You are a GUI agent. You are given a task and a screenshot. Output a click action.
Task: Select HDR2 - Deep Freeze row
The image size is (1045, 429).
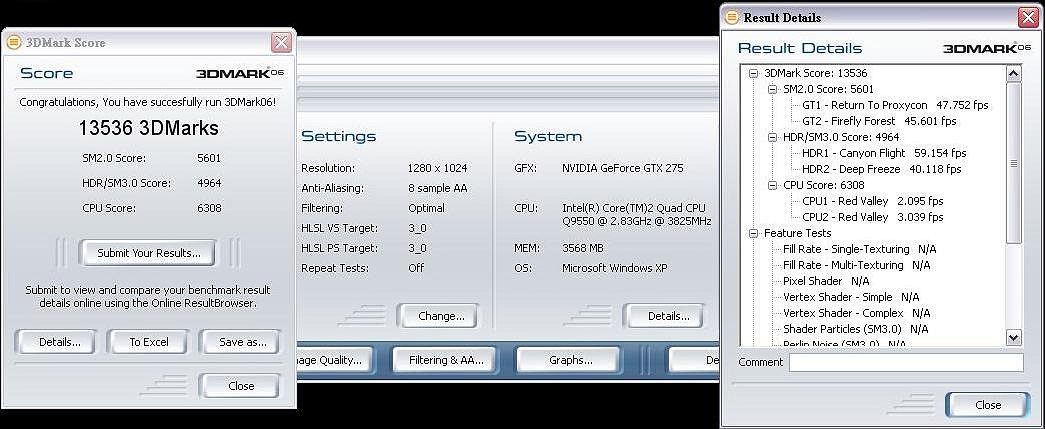(882, 169)
